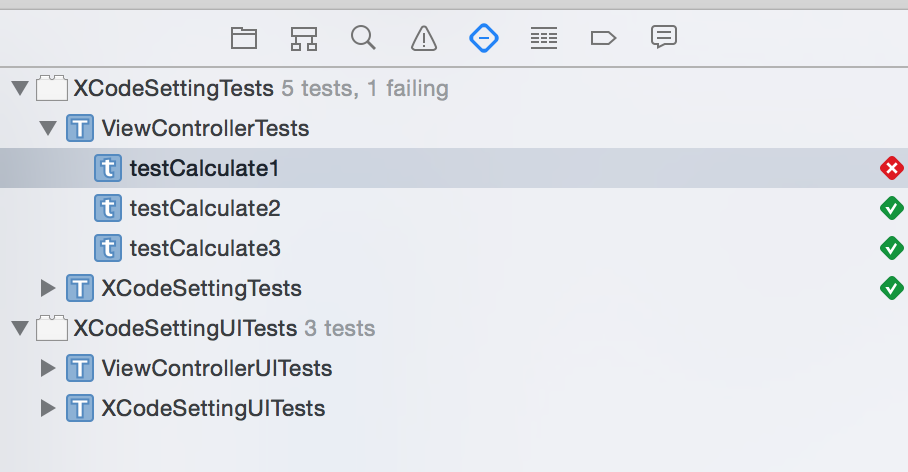This screenshot has height=472, width=908.
Task: Click the red failed status on testCalculate1
Action: pyautogui.click(x=891, y=168)
